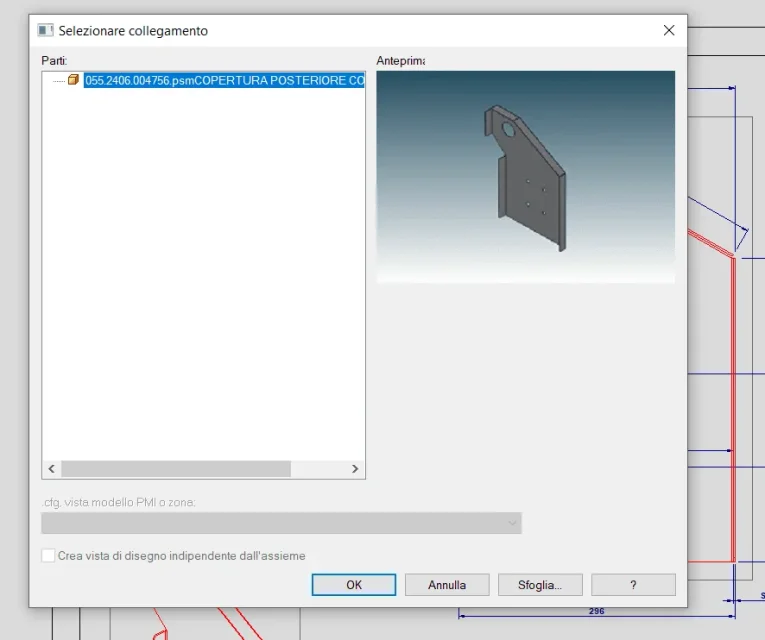Close the Selezionare collegamento dialog

pos(669,31)
